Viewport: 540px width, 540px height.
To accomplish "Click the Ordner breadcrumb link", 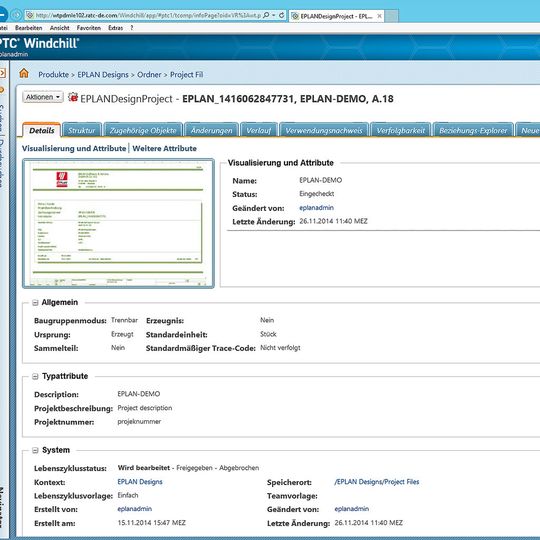I will coord(149,74).
